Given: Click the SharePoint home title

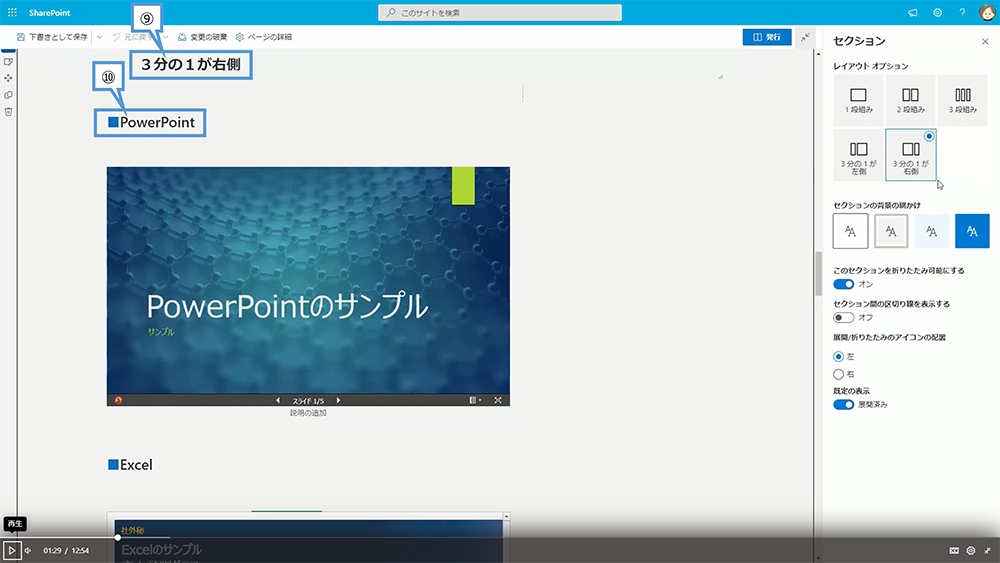Looking at the screenshot, I should click(49, 13).
